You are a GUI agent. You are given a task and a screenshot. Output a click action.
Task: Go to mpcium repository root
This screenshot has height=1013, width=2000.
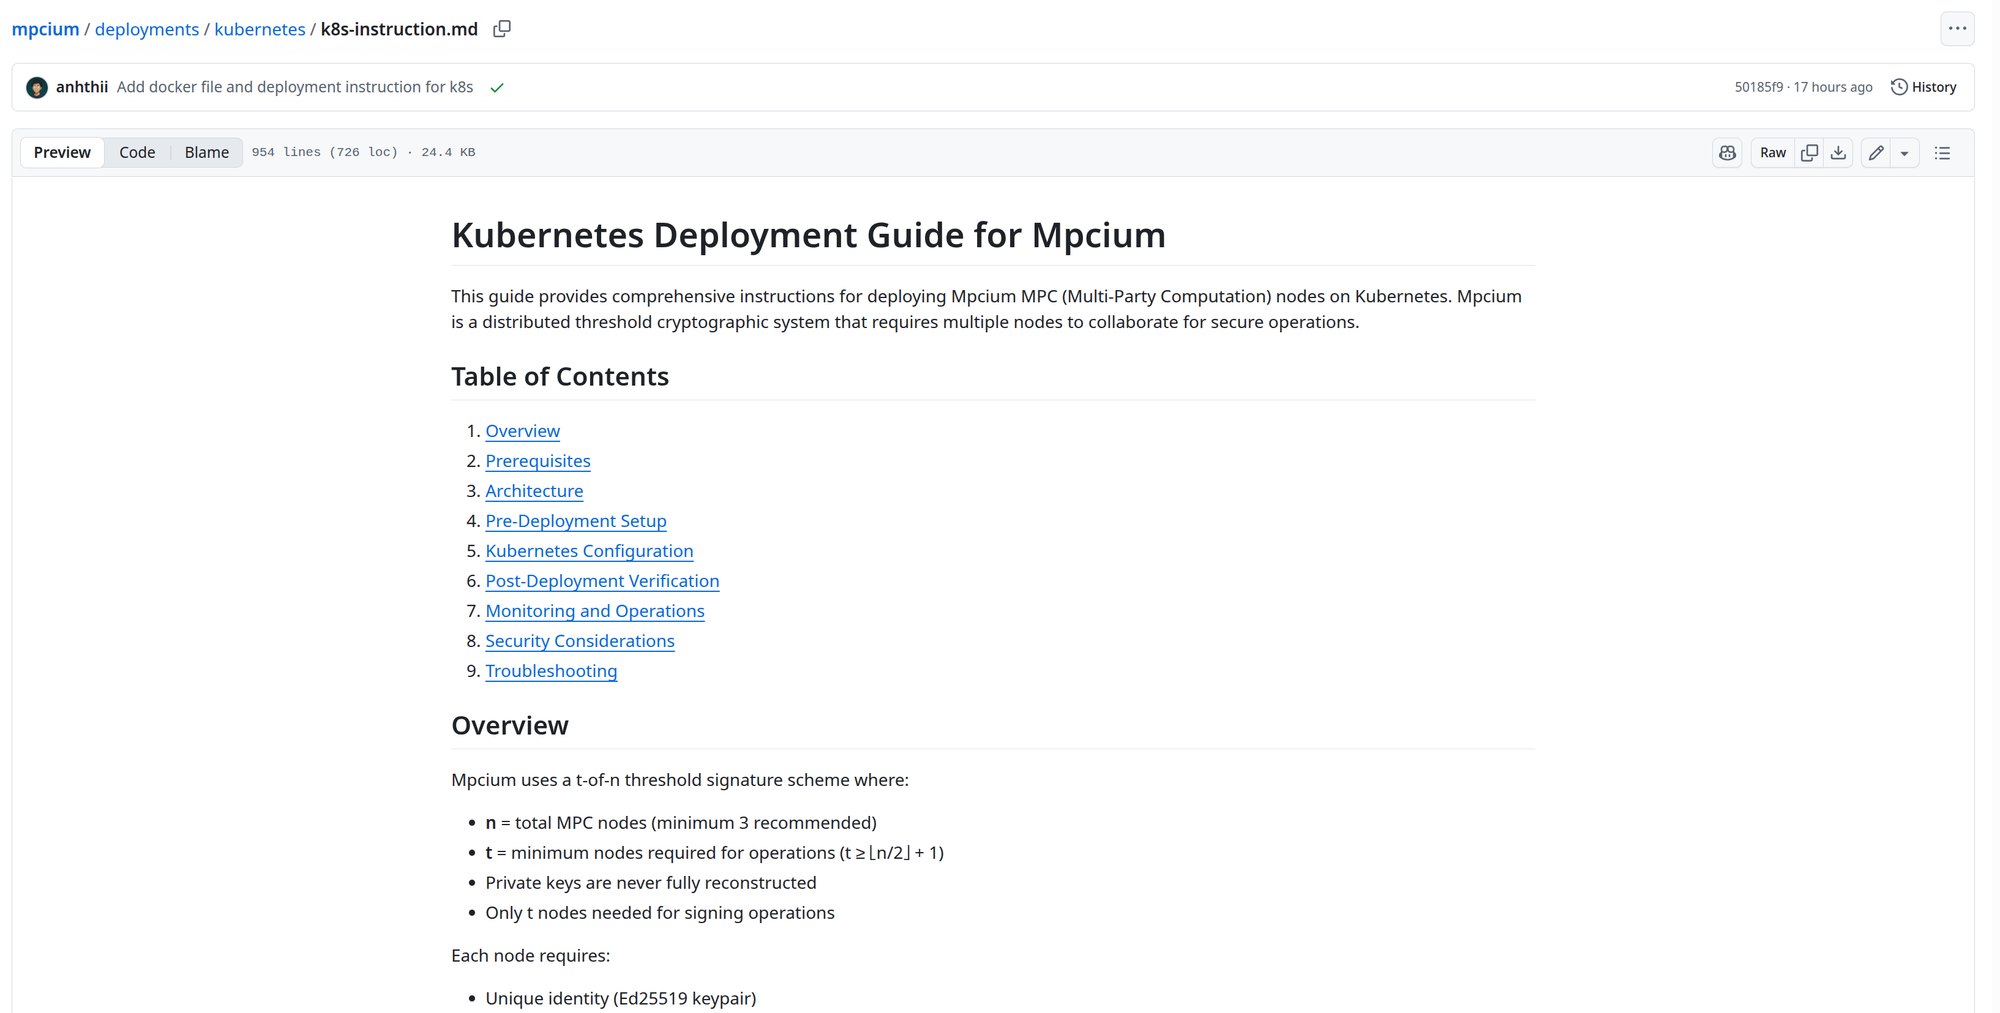[x=45, y=29]
